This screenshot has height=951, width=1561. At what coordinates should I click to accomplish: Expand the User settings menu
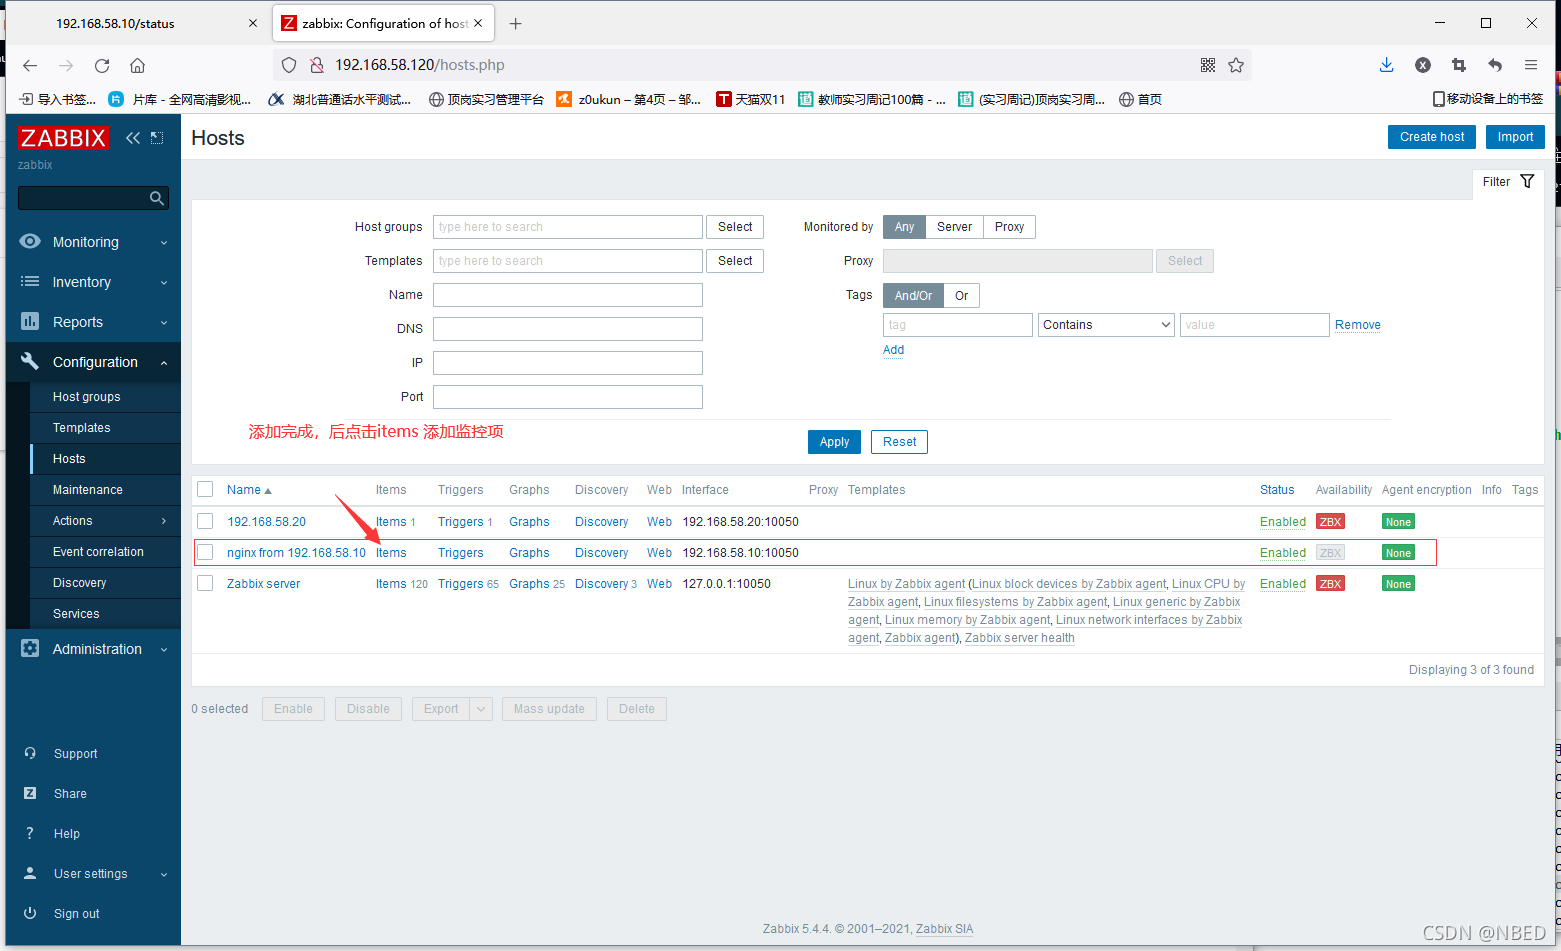click(x=164, y=874)
